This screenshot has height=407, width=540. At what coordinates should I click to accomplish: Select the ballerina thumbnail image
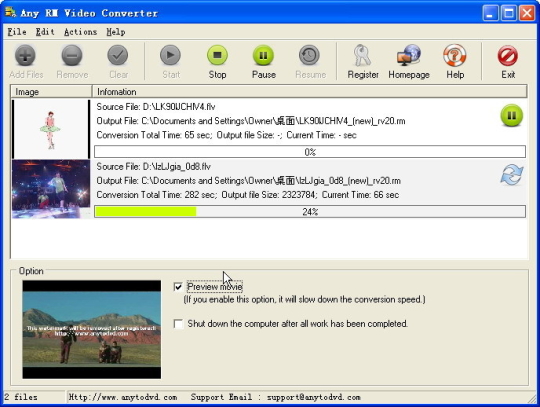51,129
